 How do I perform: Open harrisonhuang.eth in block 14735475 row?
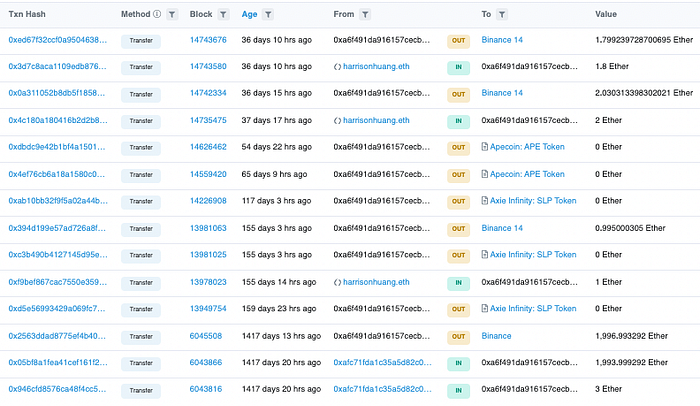(x=376, y=120)
